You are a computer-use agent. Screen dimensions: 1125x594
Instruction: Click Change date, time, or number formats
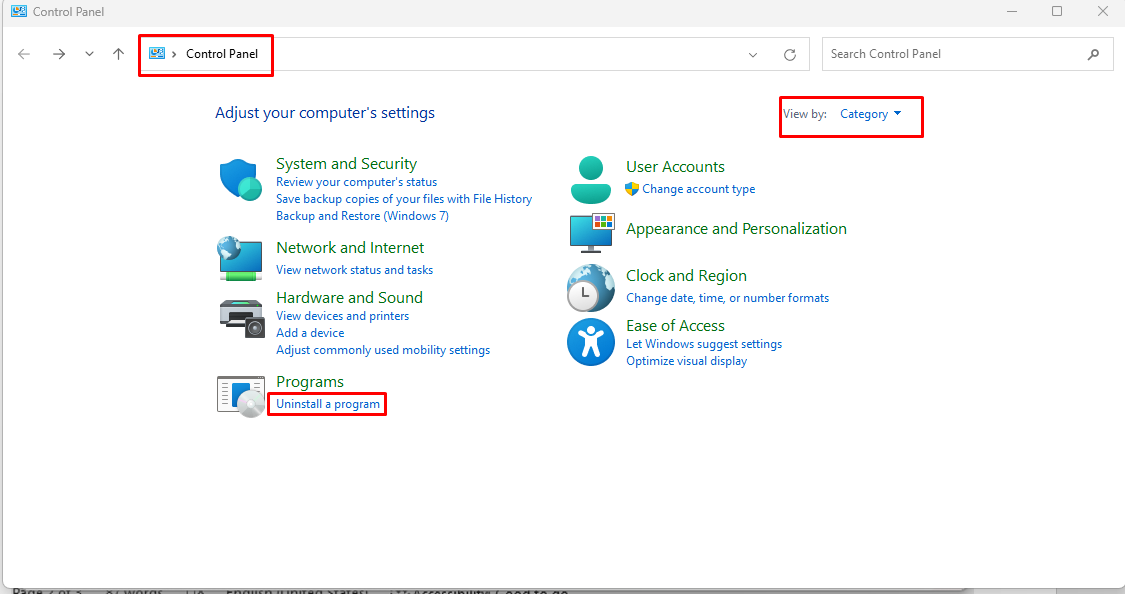tap(728, 298)
